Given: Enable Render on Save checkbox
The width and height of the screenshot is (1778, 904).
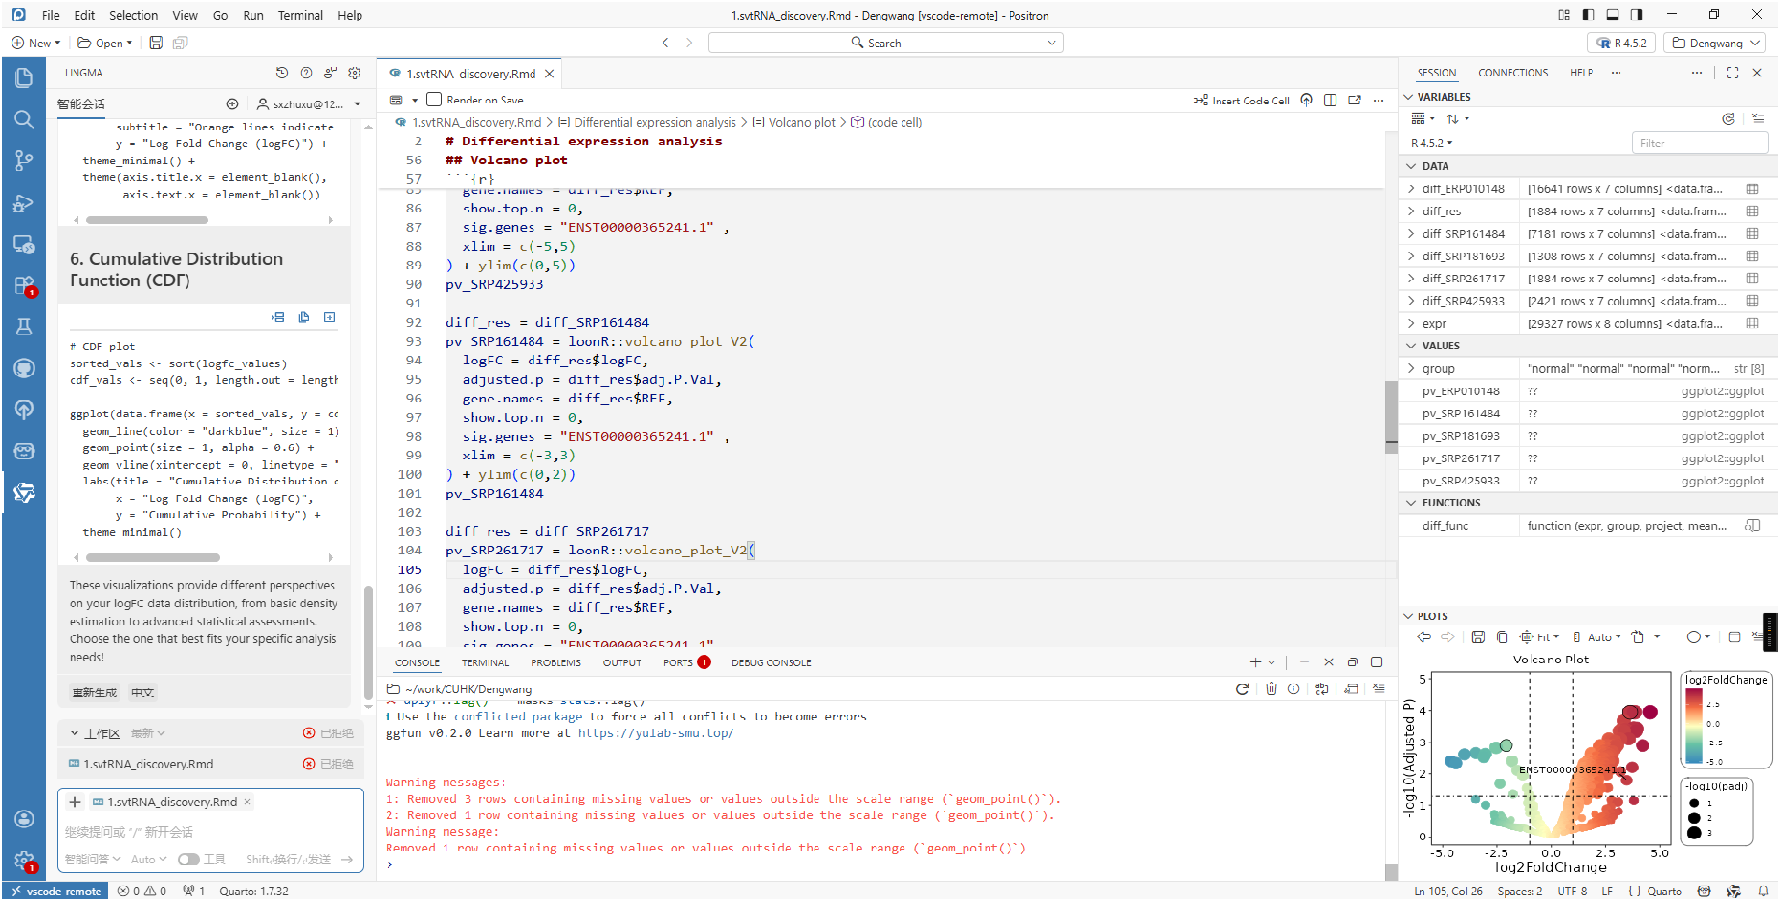Looking at the screenshot, I should click(x=434, y=99).
